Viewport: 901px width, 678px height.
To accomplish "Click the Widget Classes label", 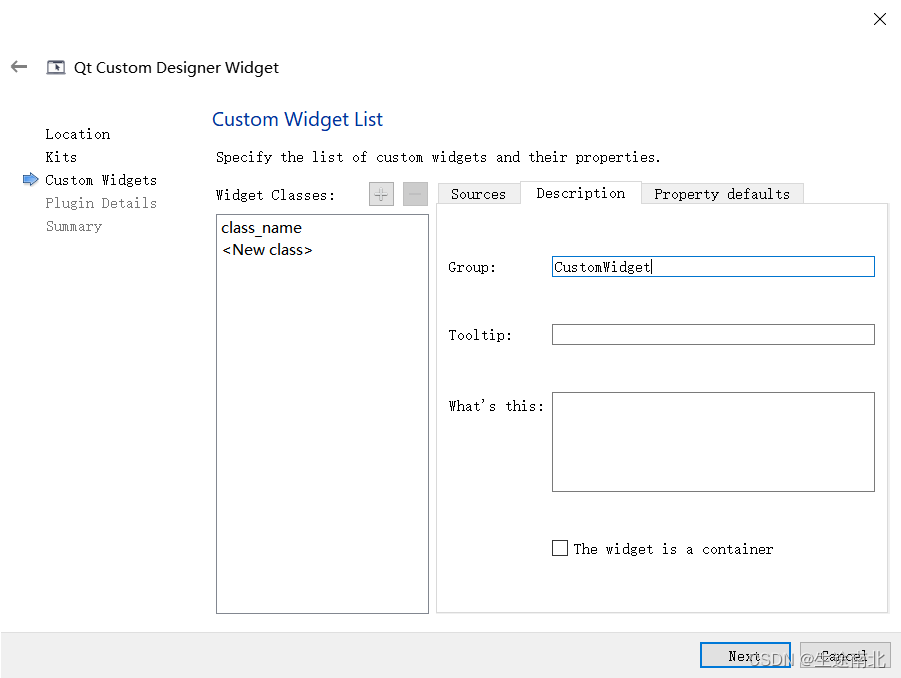I will pyautogui.click(x=275, y=195).
